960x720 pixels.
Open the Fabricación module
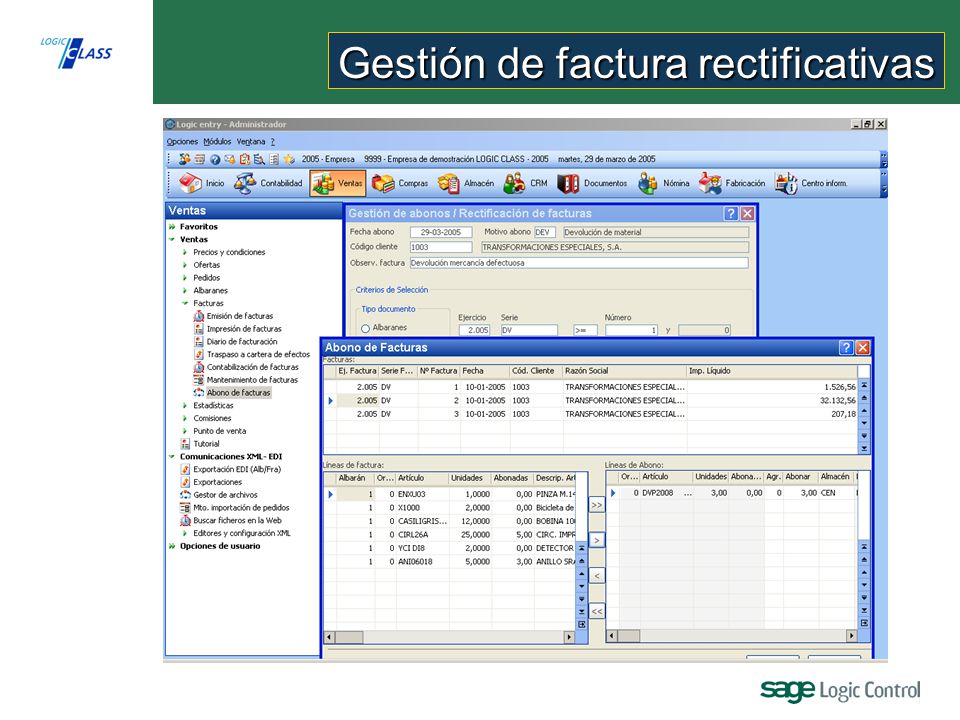(732, 183)
